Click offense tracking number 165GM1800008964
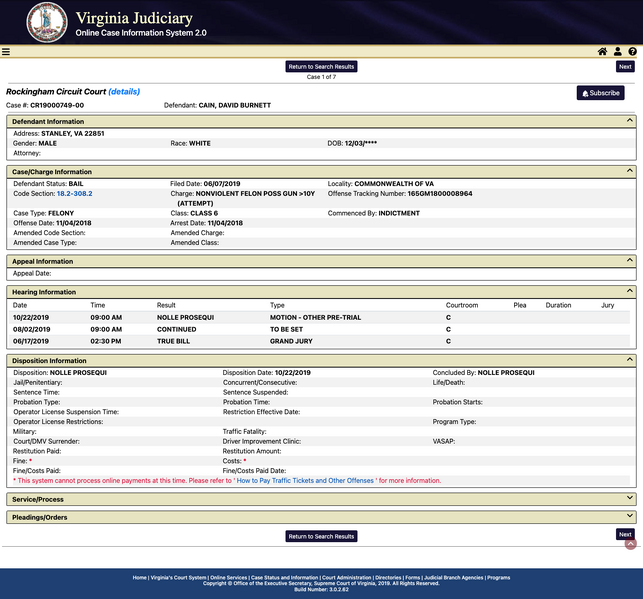 click(x=440, y=194)
